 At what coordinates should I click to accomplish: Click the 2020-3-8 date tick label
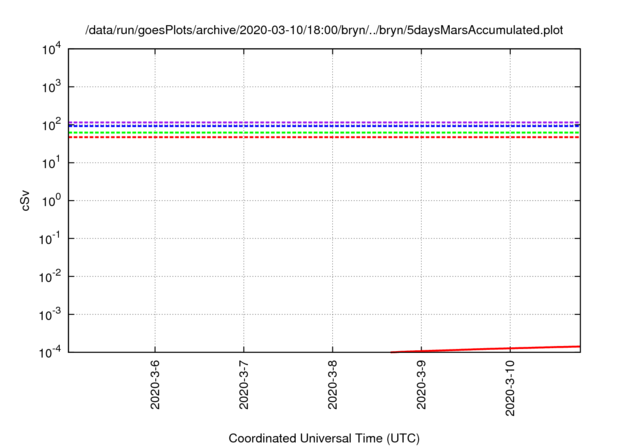pos(333,385)
